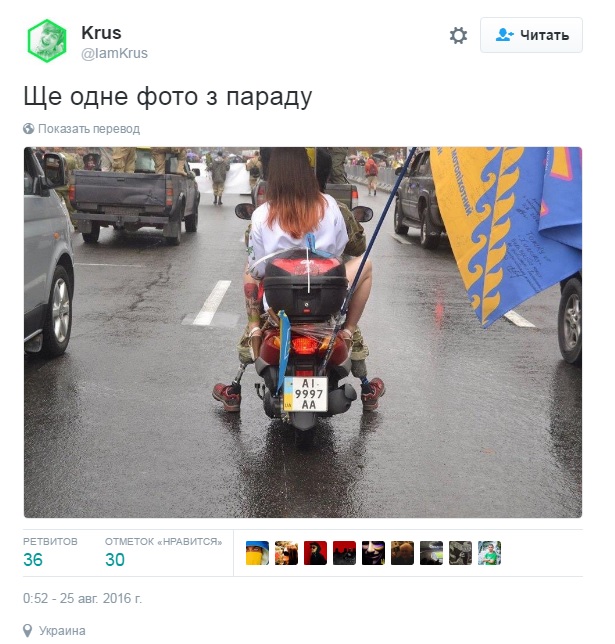
Task: Open Krus hexagonal profile avatar
Action: pos(47,41)
